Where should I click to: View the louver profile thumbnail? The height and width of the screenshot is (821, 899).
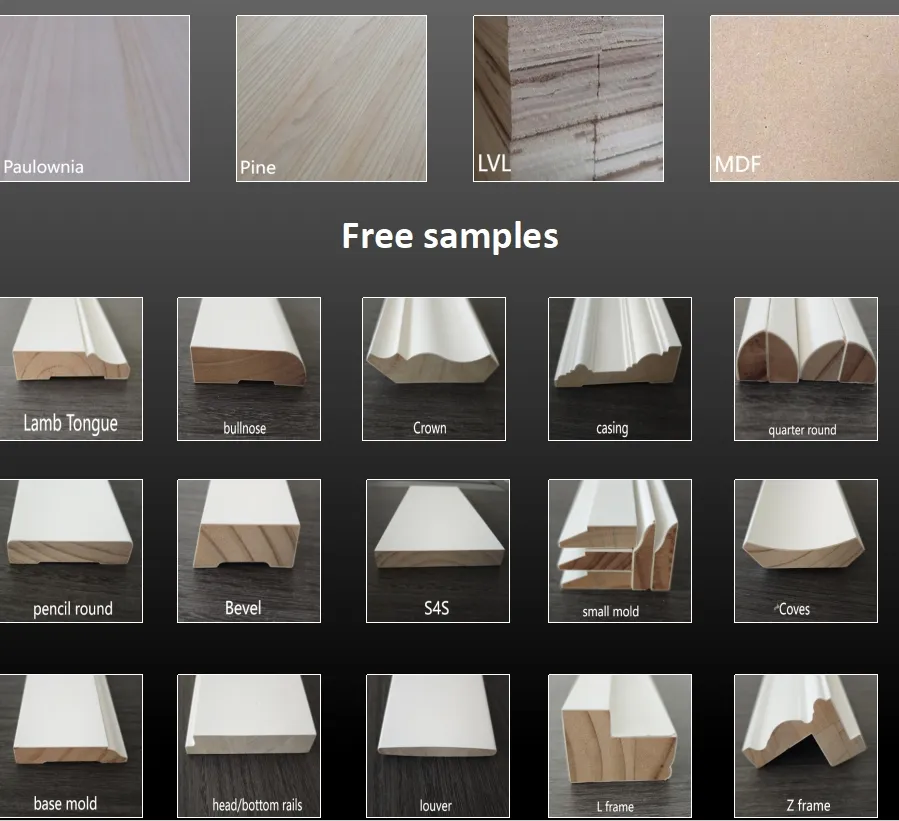click(433, 745)
